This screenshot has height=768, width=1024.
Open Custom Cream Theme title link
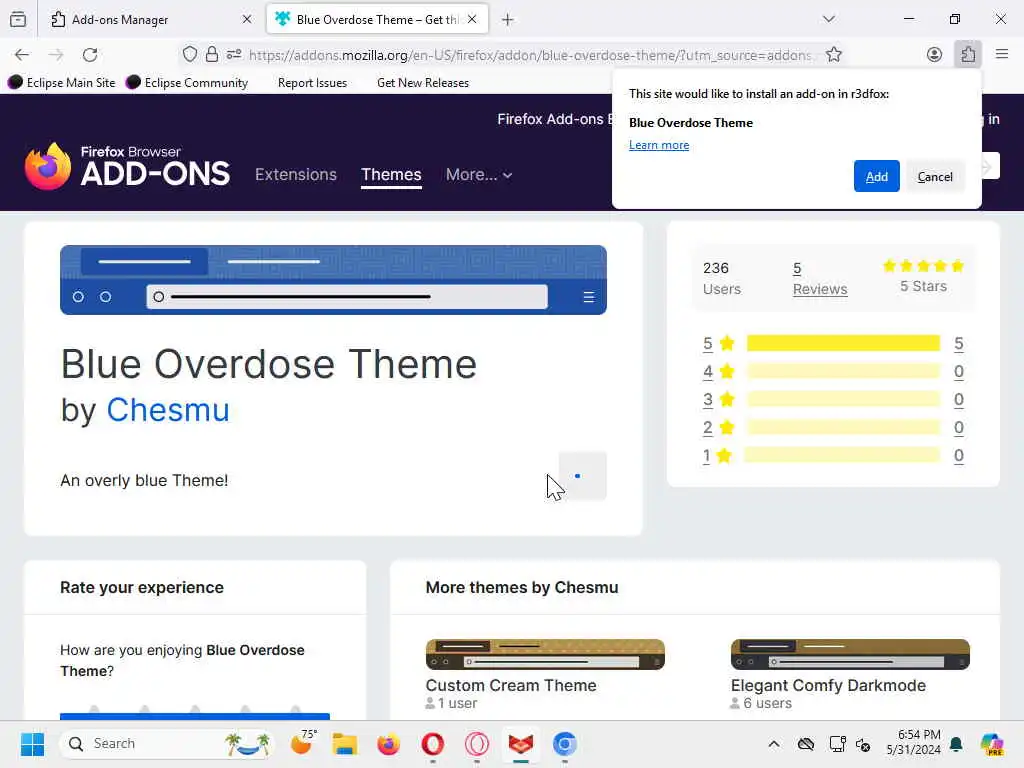[511, 685]
